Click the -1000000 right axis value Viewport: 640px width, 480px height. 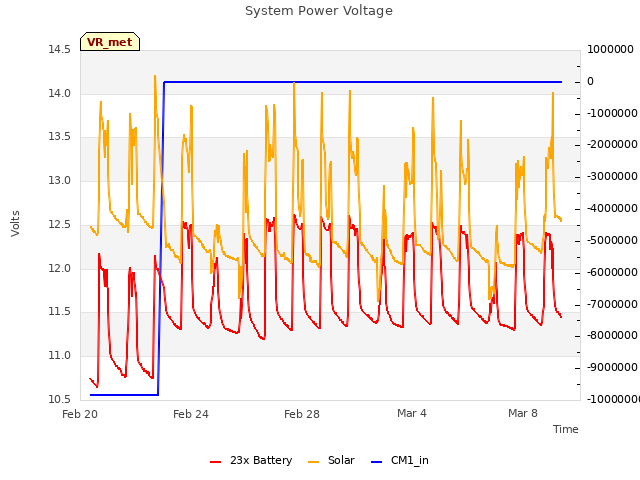tap(612, 113)
